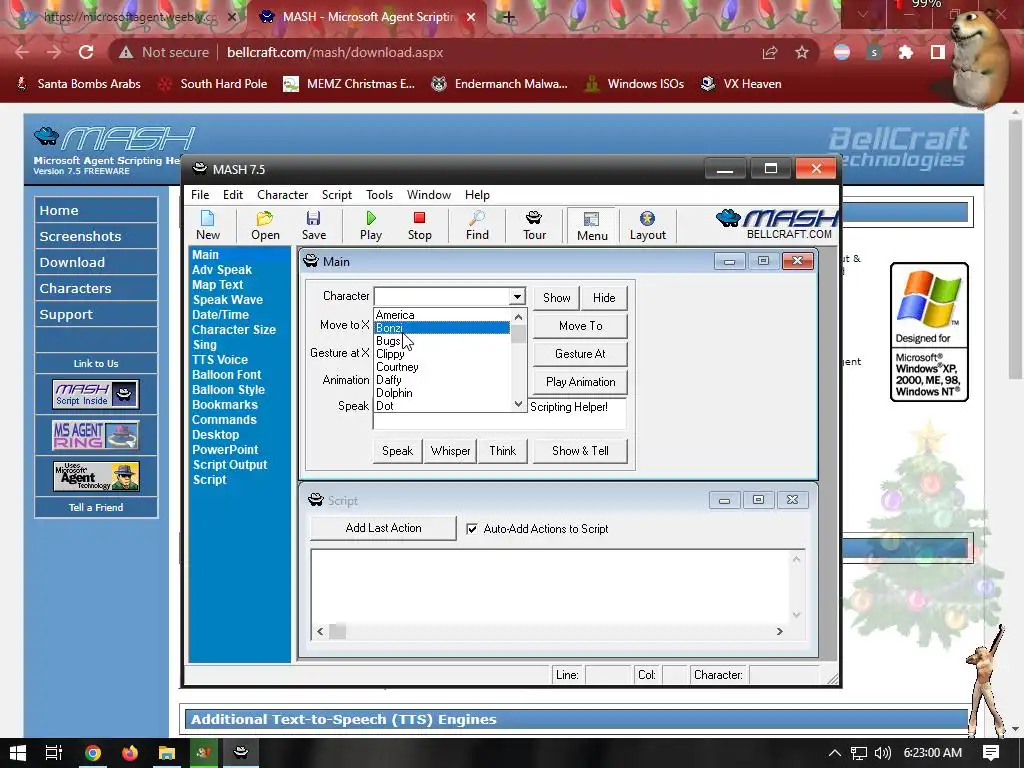Image resolution: width=1024 pixels, height=768 pixels.
Task: Click the script horizontal scrollbar right arrow
Action: [x=779, y=632]
